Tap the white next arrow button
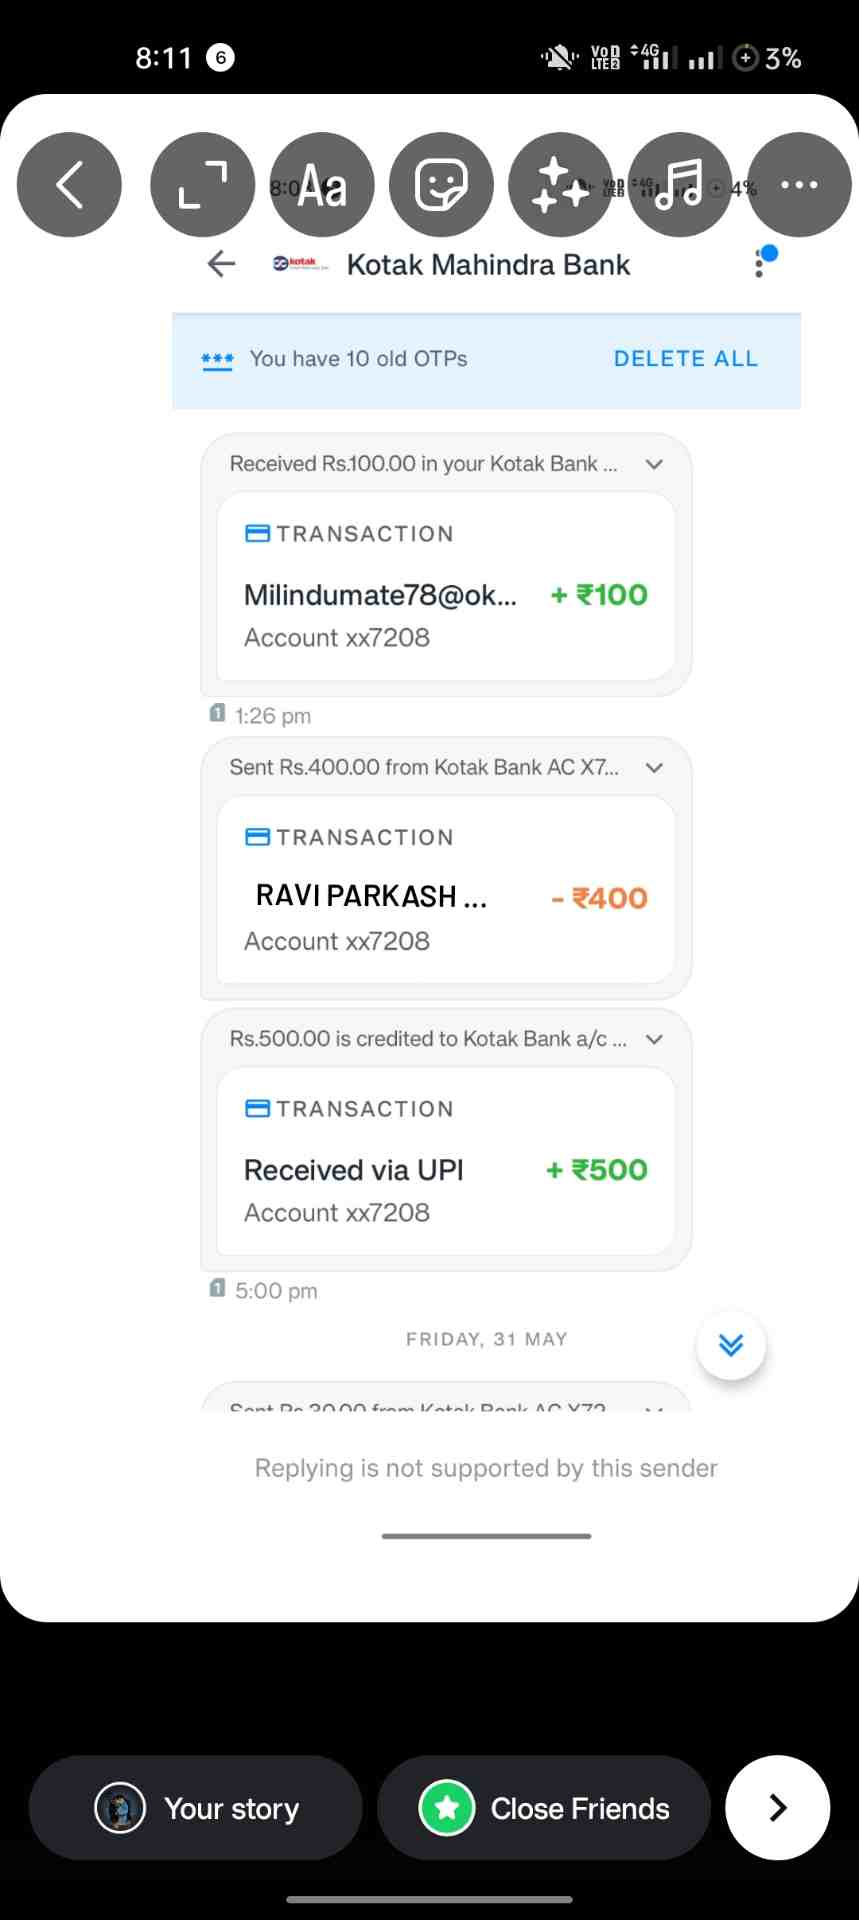Image resolution: width=859 pixels, height=1920 pixels. 778,1808
